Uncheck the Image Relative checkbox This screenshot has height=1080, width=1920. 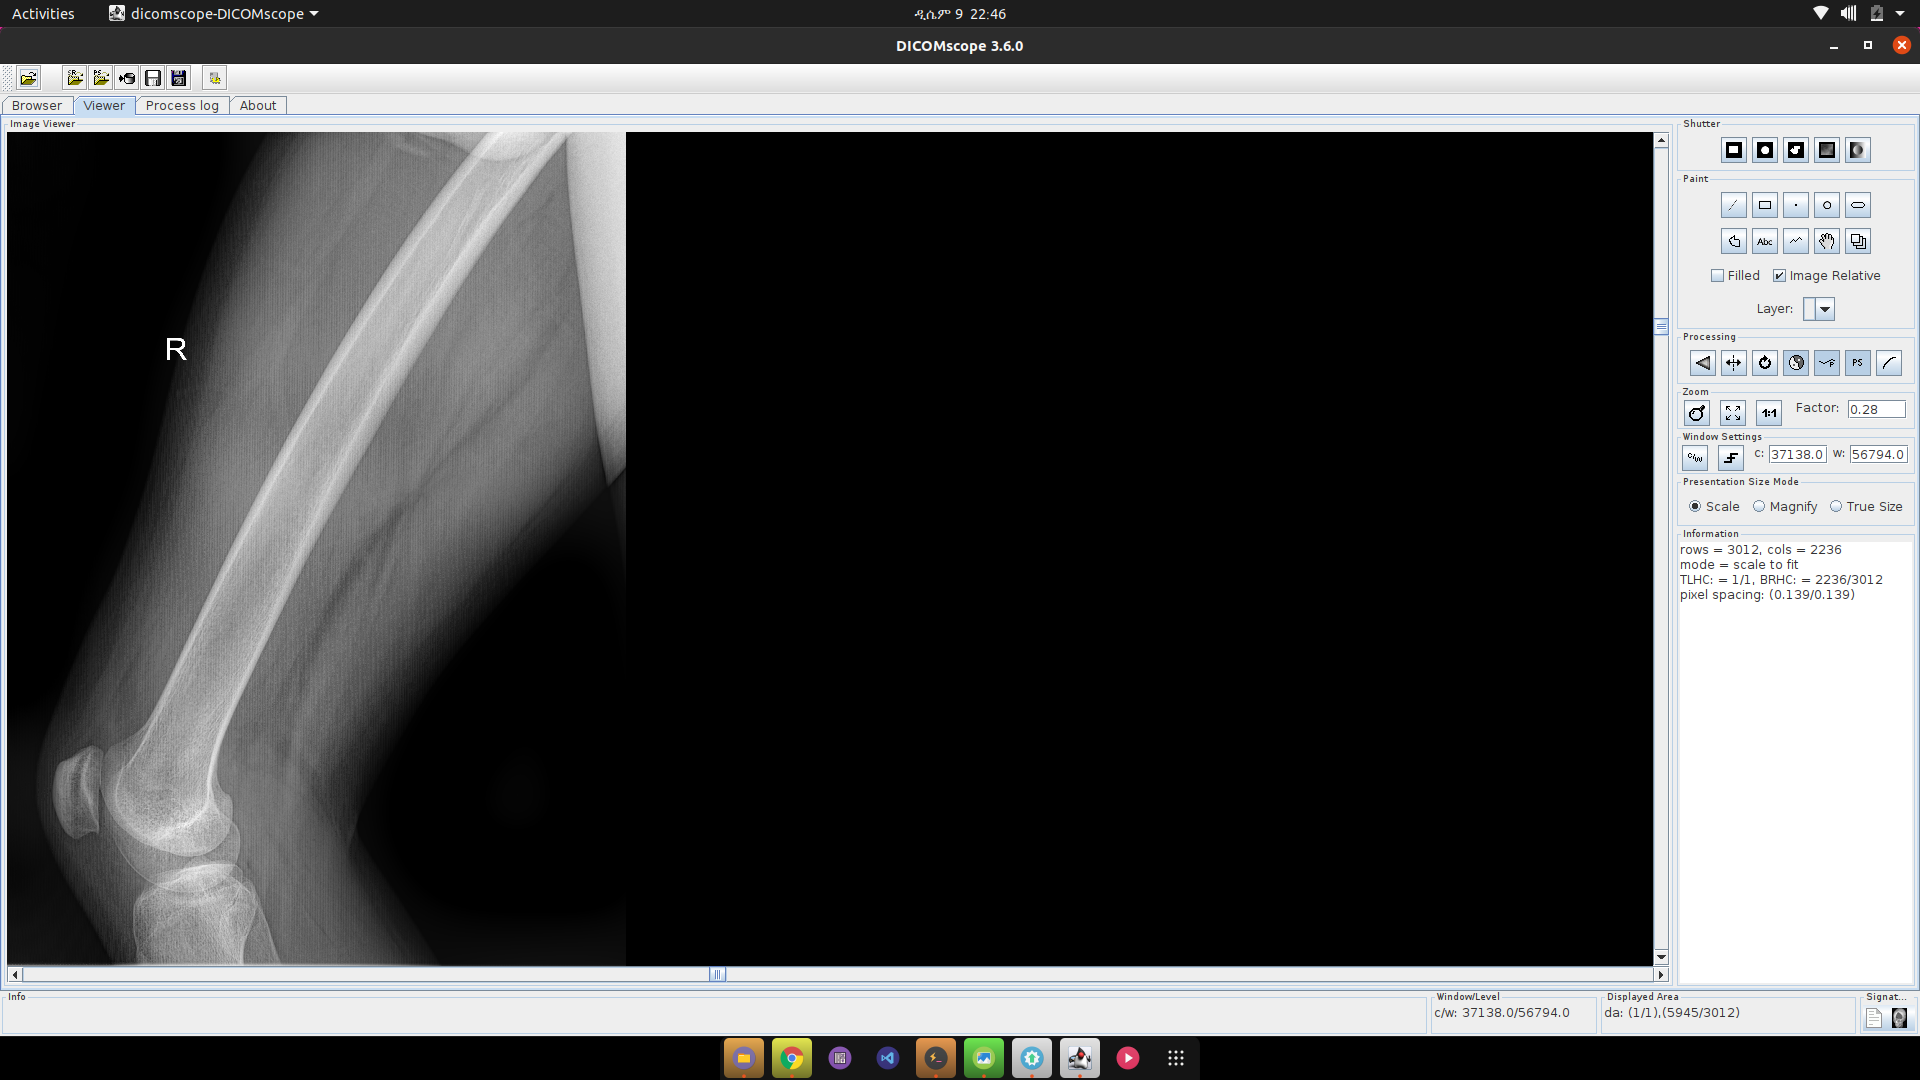pyautogui.click(x=1779, y=276)
